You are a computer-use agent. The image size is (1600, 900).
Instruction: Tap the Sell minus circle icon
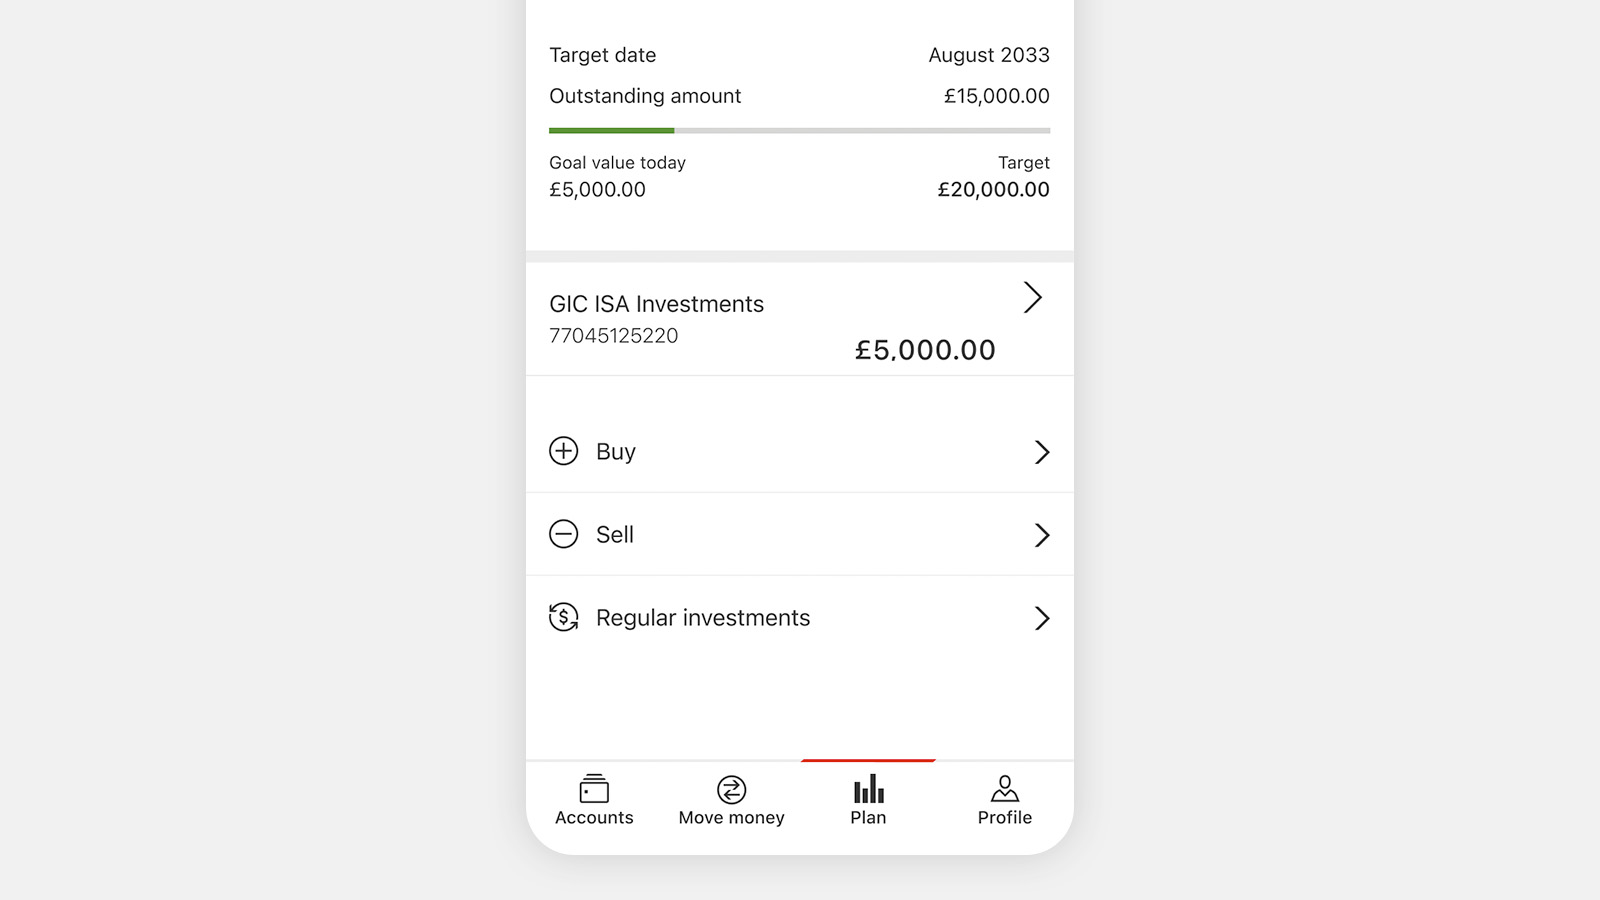[564, 534]
